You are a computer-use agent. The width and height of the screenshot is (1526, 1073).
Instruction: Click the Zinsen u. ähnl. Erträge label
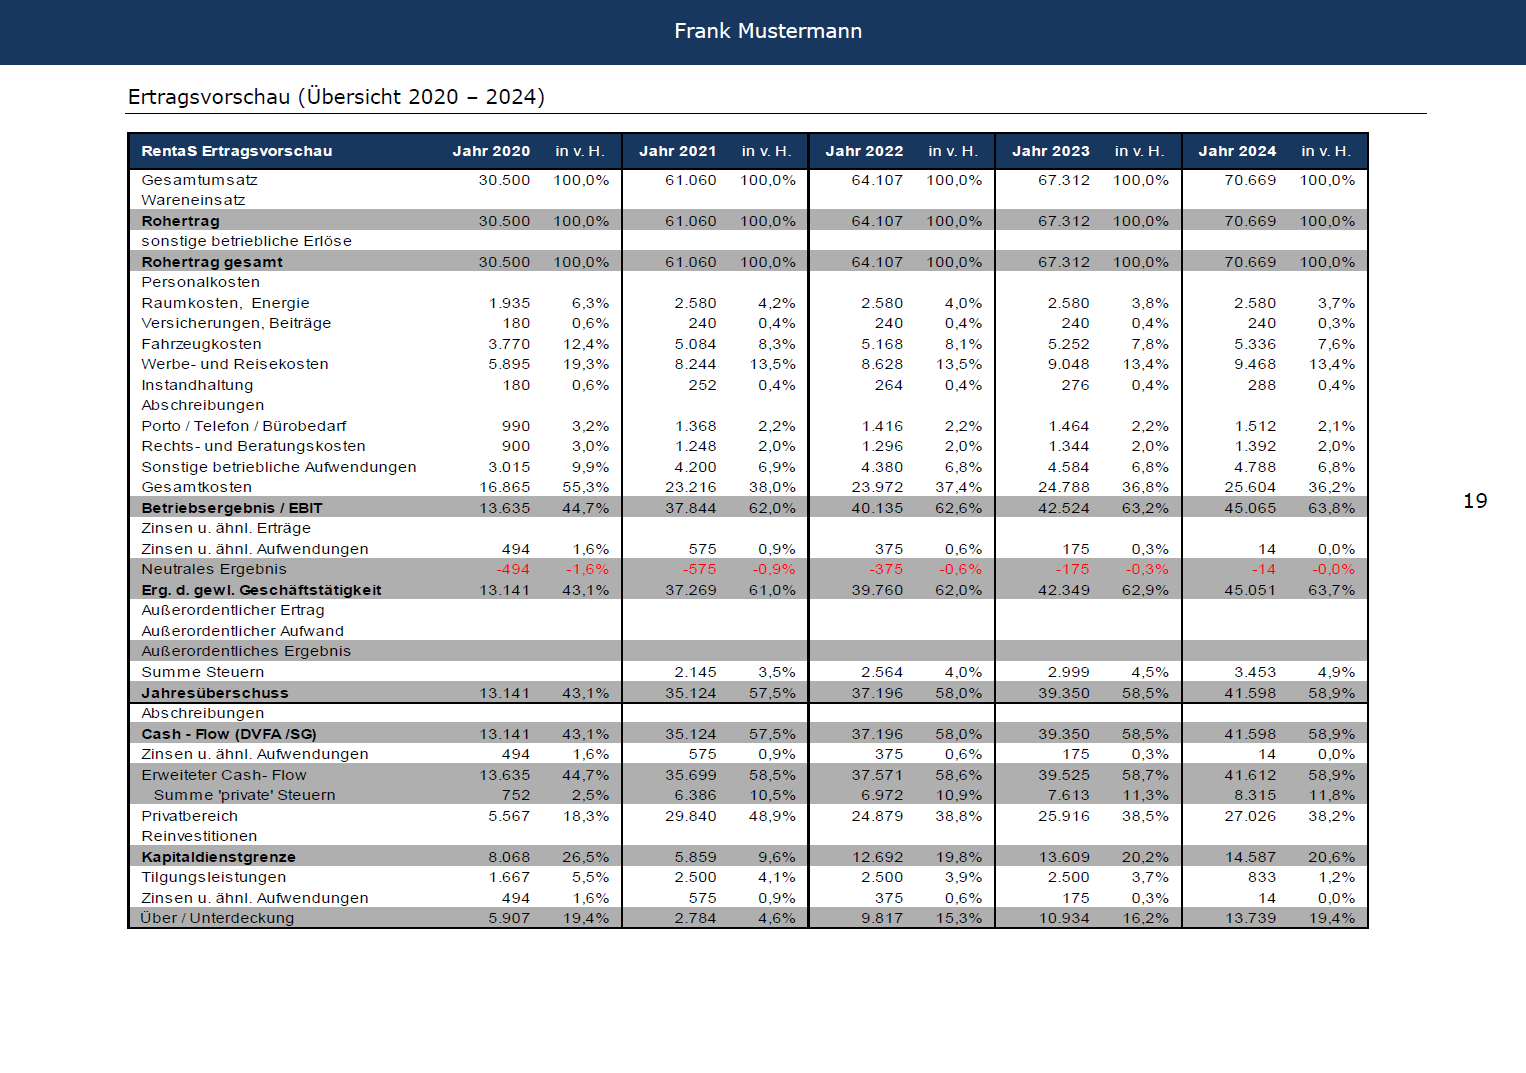[226, 528]
